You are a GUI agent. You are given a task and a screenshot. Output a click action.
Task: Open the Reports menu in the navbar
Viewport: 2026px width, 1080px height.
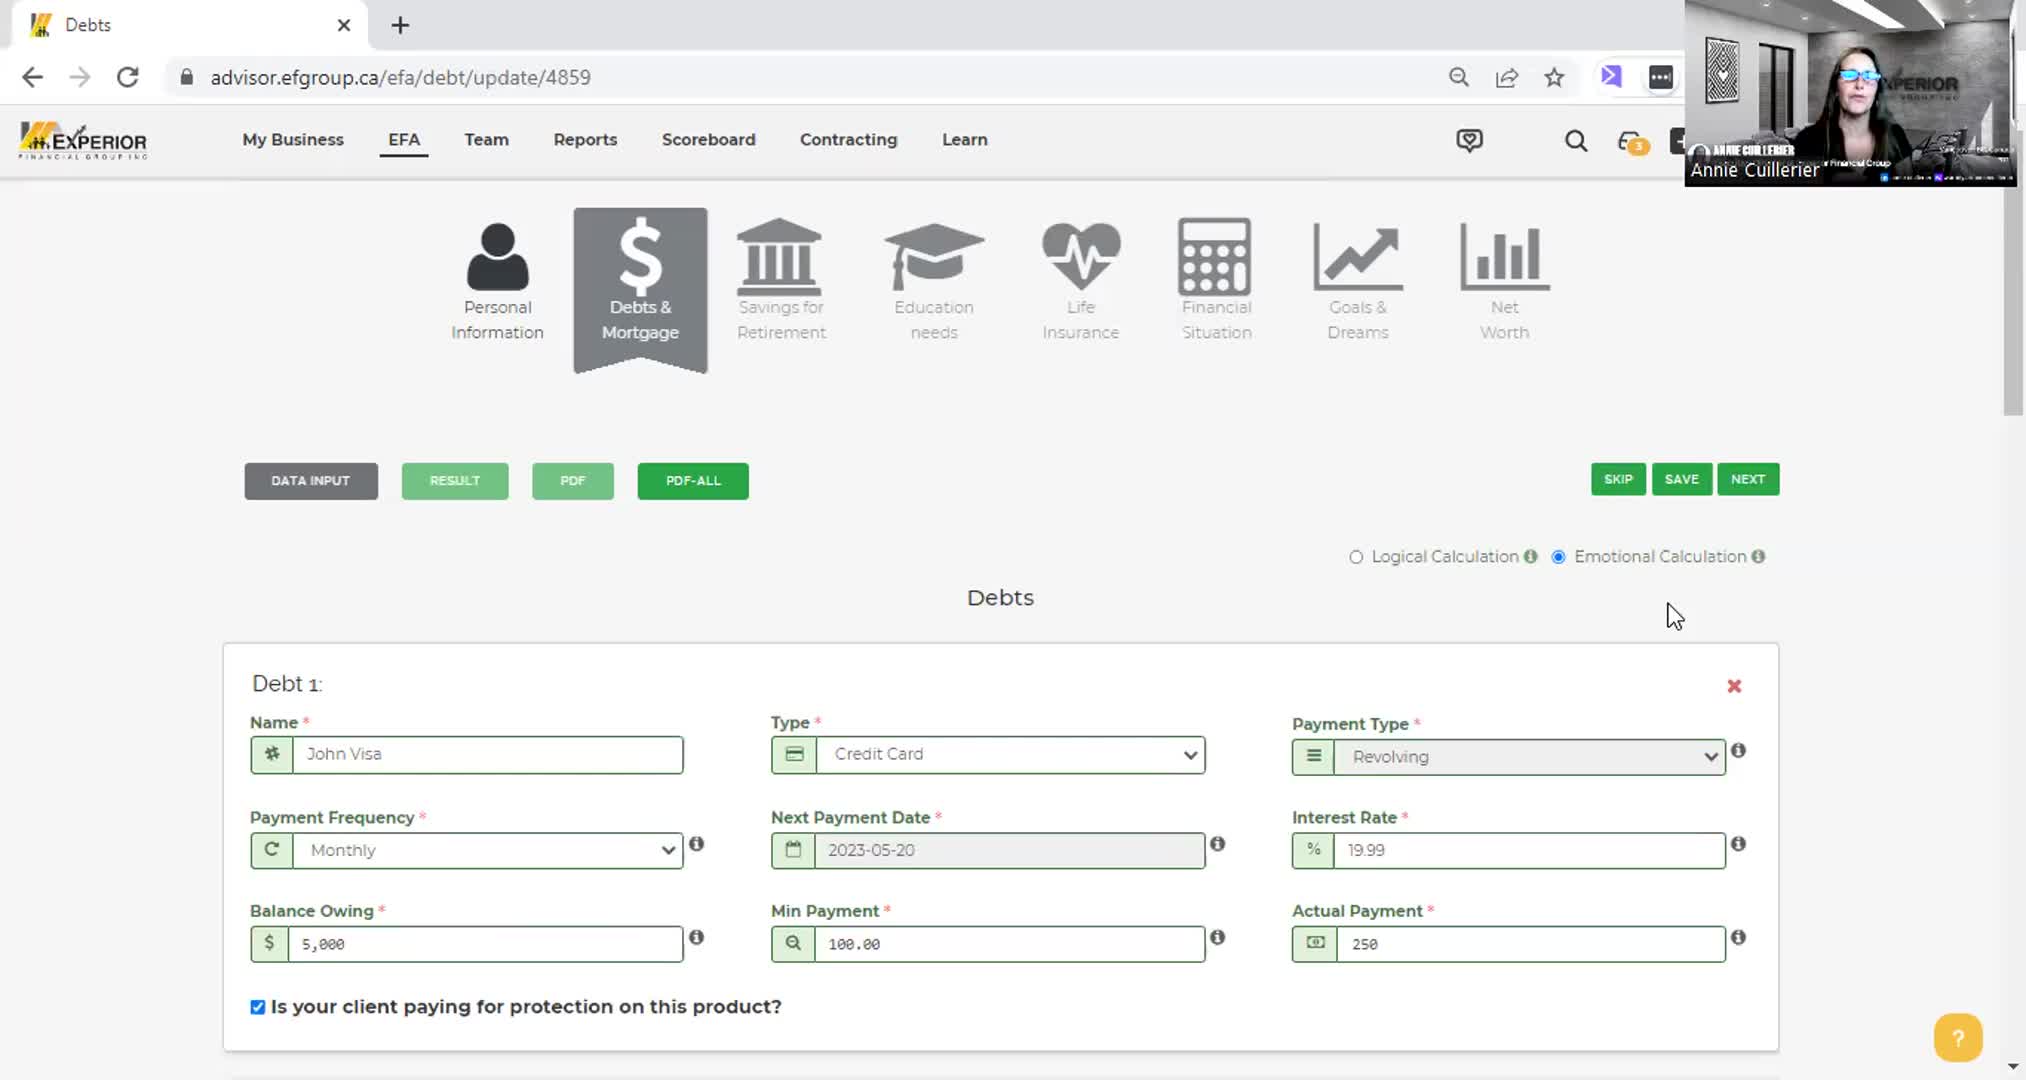(585, 140)
